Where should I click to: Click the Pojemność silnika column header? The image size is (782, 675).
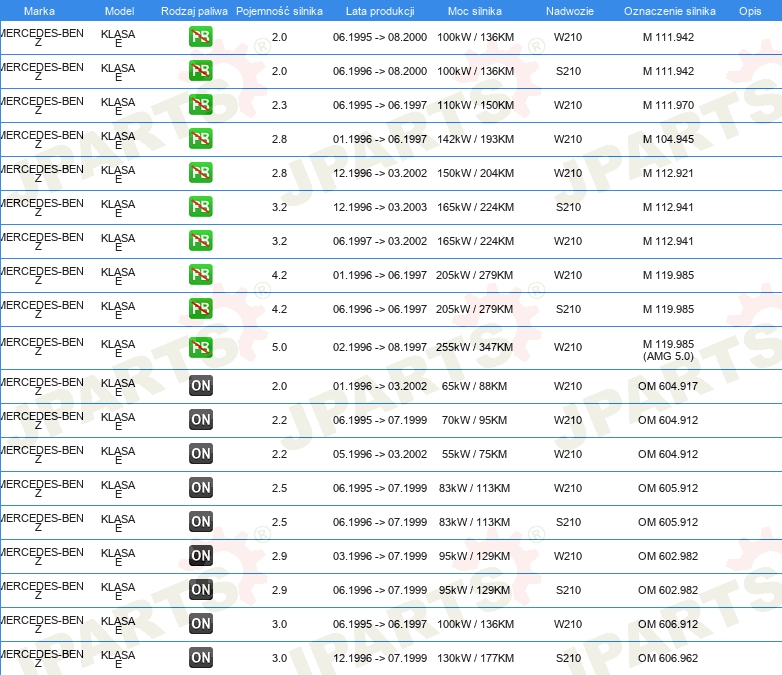click(279, 11)
